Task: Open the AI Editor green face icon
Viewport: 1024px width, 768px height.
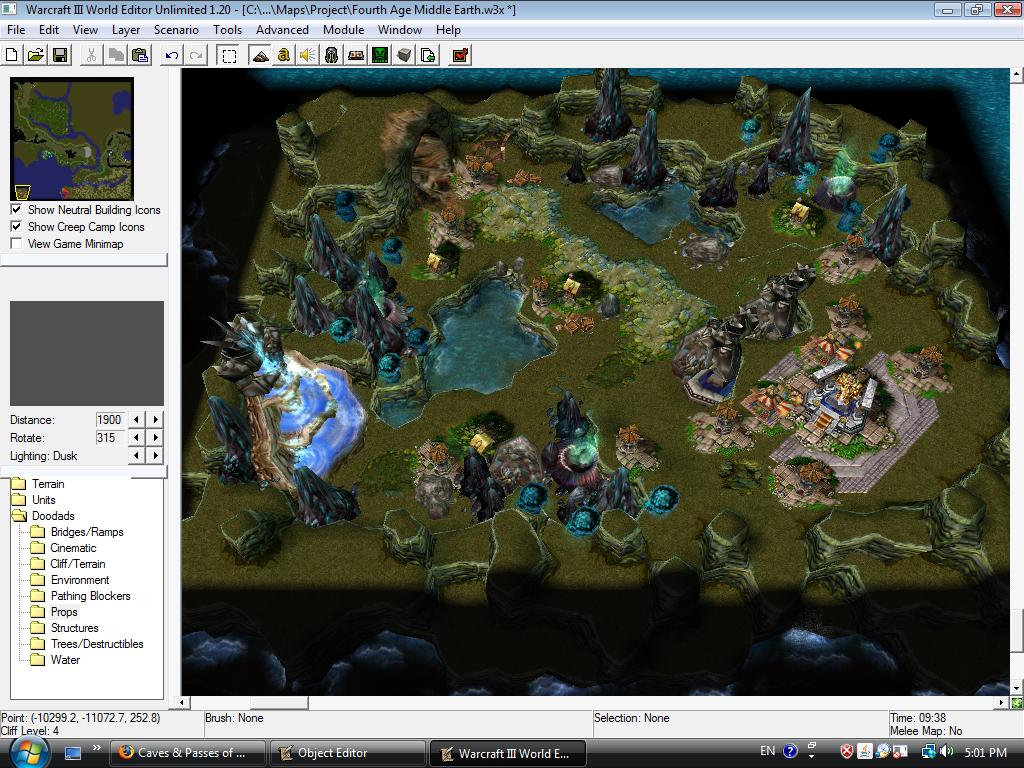Action: (x=380, y=56)
